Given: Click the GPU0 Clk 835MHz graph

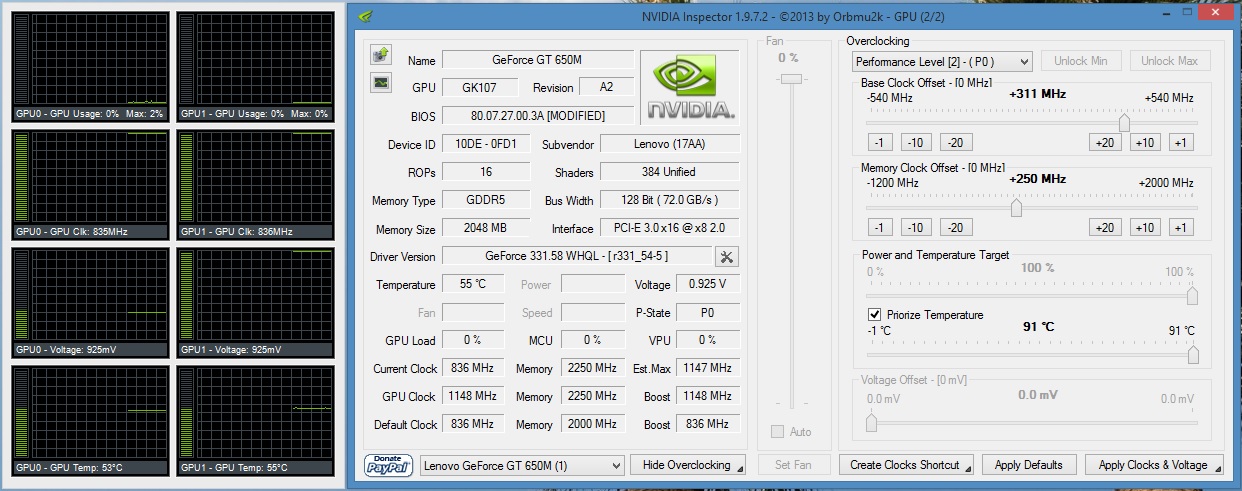Looking at the screenshot, I should [89, 184].
